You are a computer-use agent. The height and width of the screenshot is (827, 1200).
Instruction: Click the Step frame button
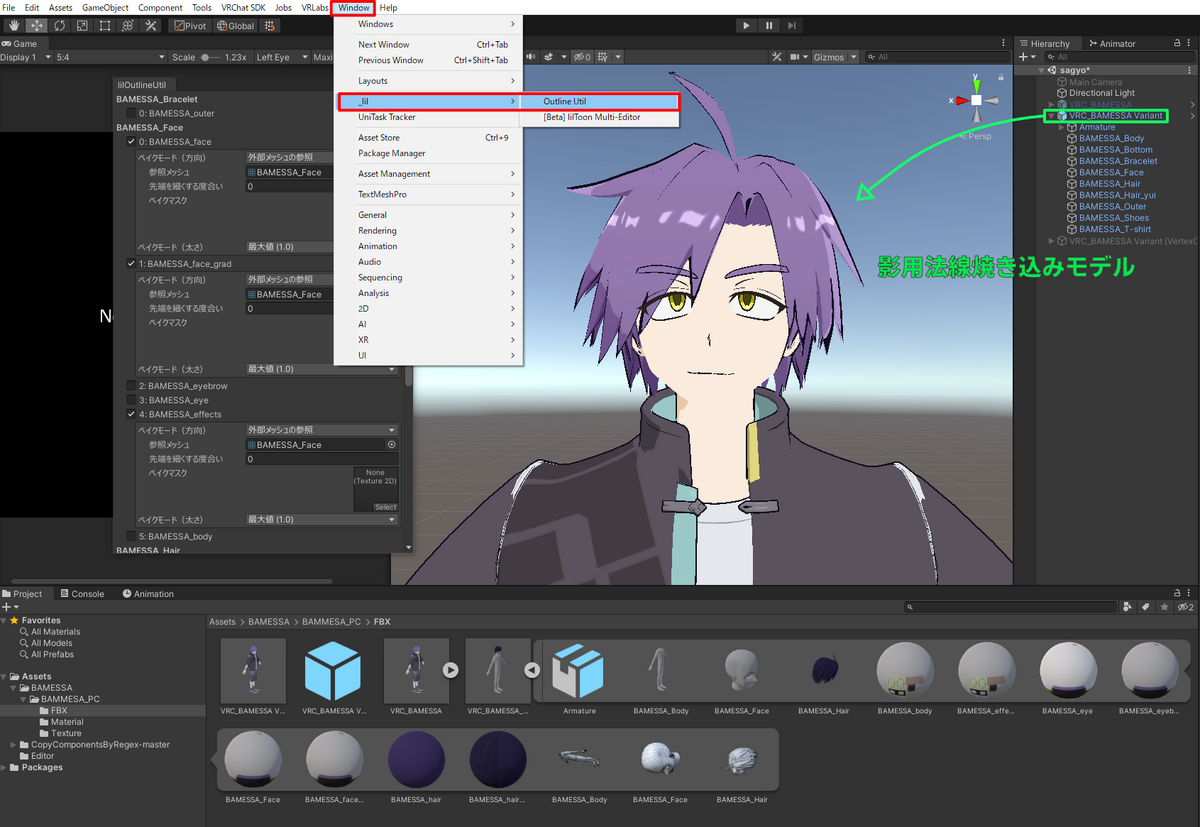pyautogui.click(x=792, y=25)
